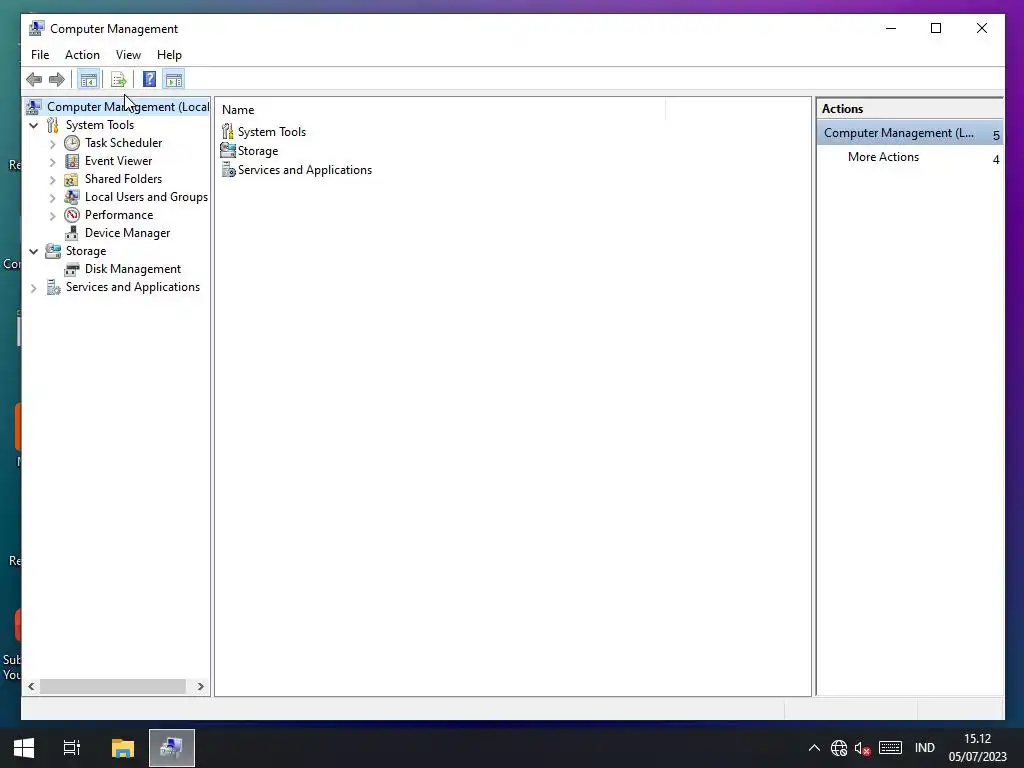
Task: Click the Forward arrow toolbar icon
Action: pos(57,80)
